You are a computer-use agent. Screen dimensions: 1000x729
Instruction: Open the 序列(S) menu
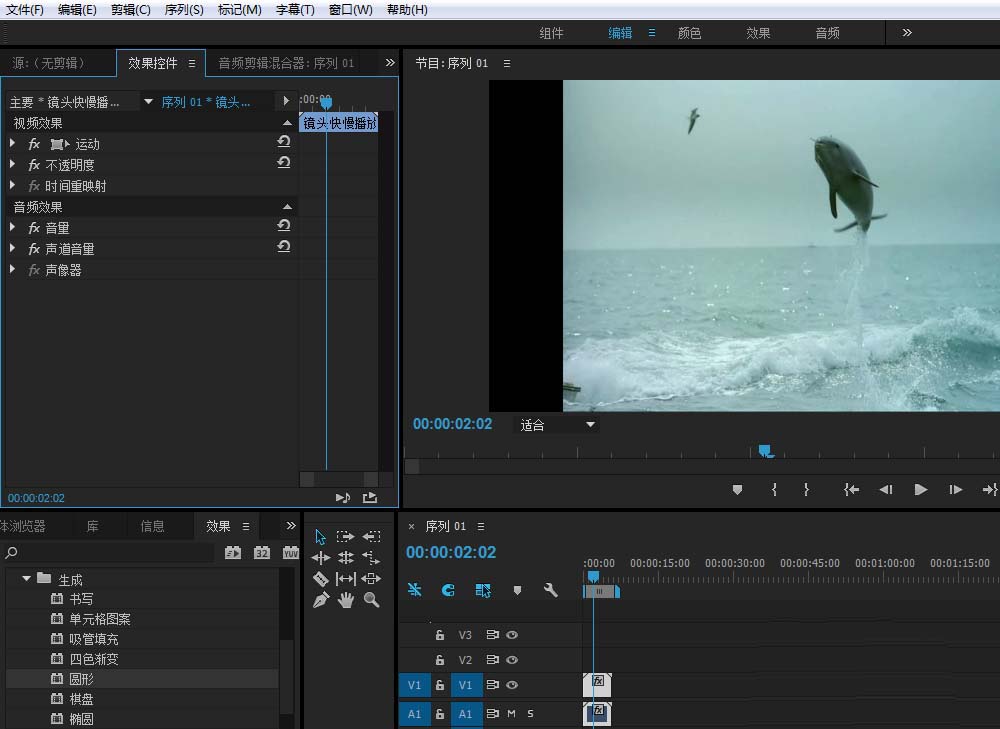coord(183,10)
